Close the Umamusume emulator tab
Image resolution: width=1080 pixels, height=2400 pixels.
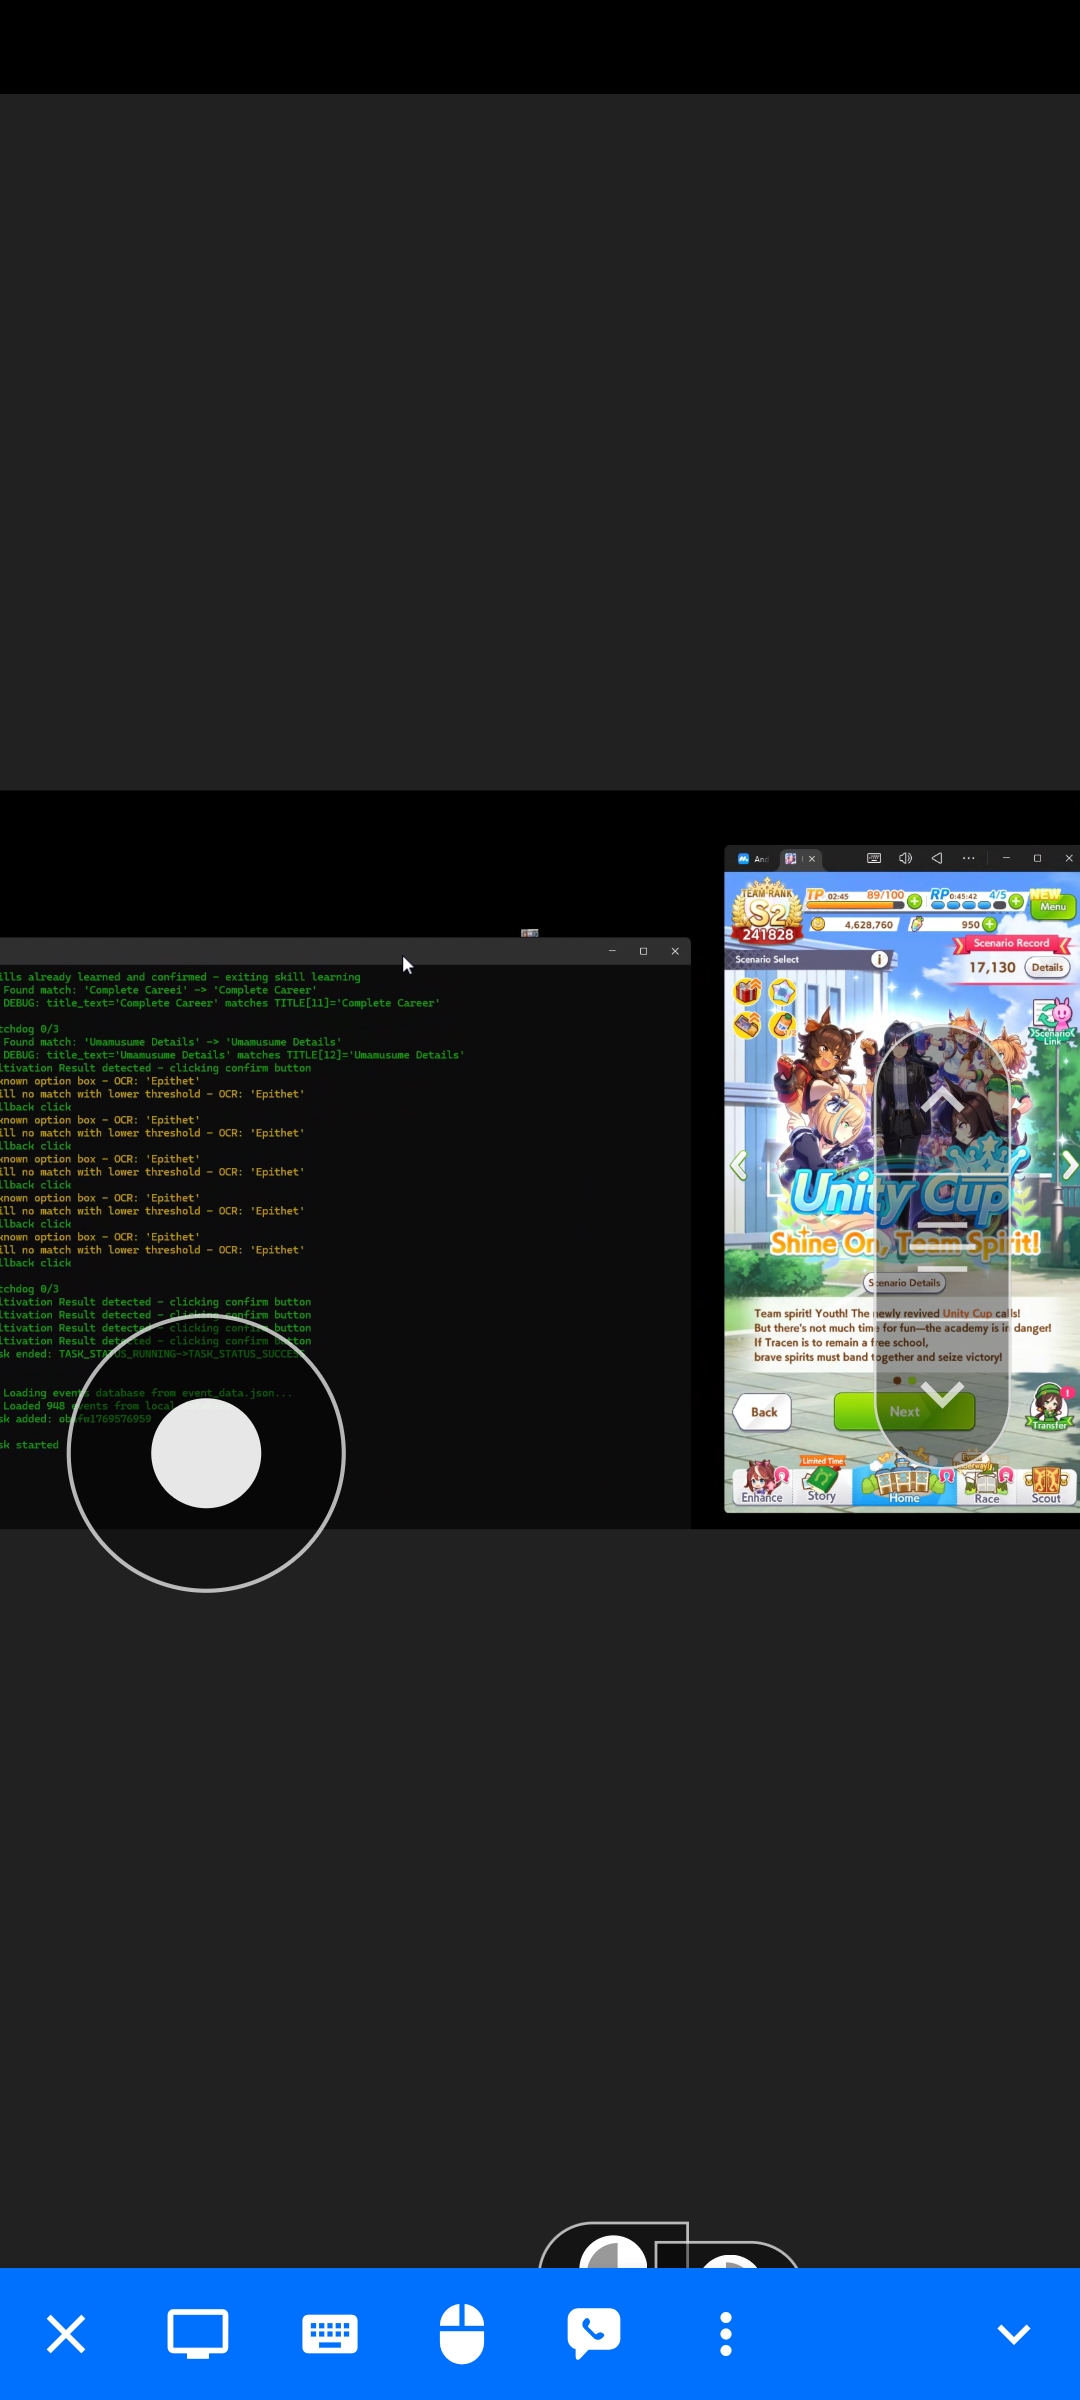[x=812, y=859]
